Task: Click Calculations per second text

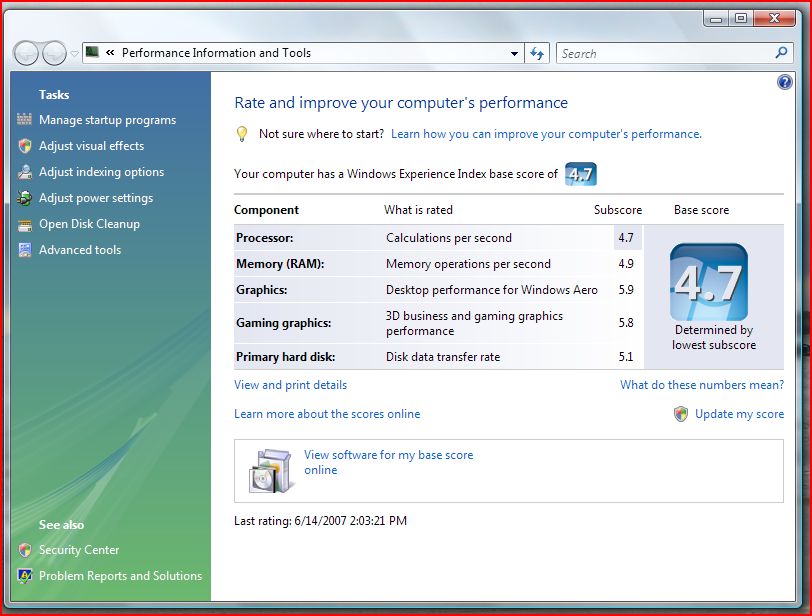Action: point(448,238)
